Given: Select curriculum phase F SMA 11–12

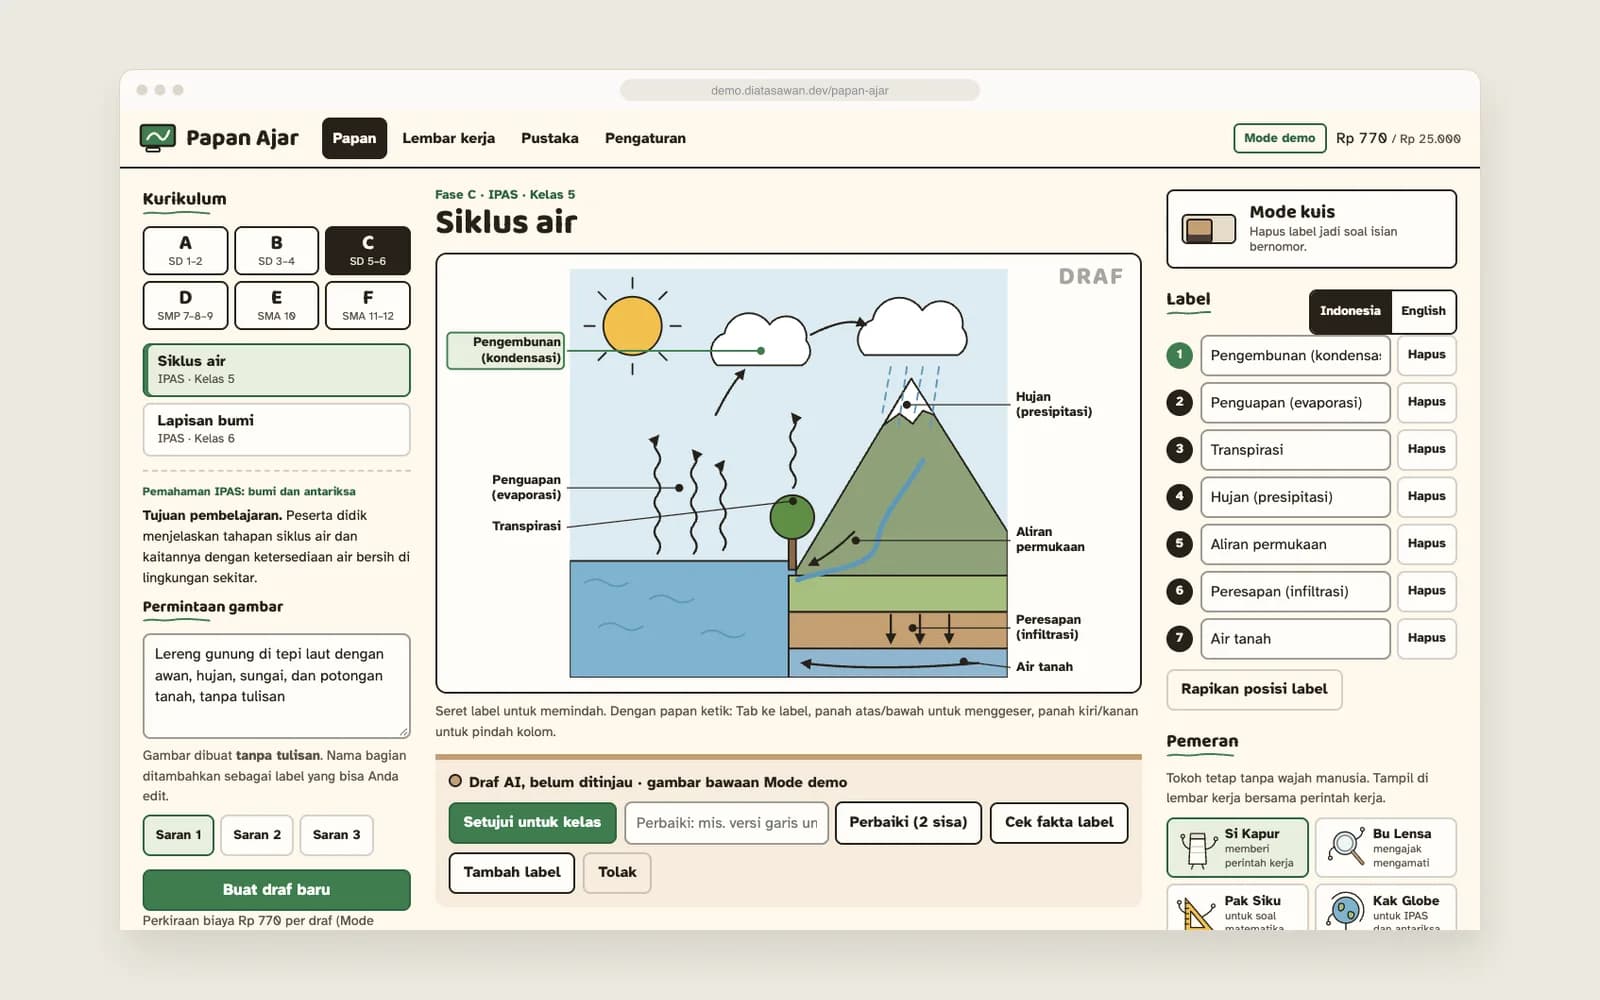Looking at the screenshot, I should pyautogui.click(x=367, y=305).
